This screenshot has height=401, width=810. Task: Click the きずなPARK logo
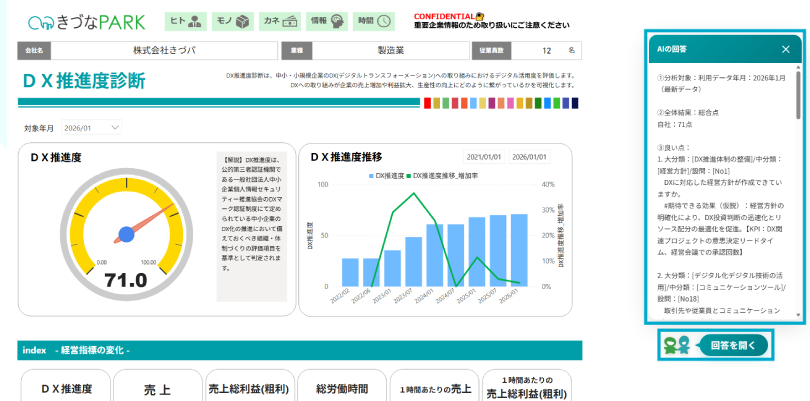(86, 21)
